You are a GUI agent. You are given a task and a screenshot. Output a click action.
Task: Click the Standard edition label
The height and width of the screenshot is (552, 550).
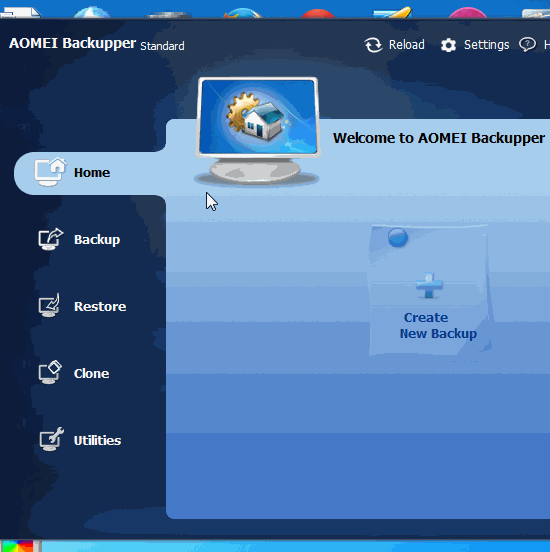click(x=162, y=46)
